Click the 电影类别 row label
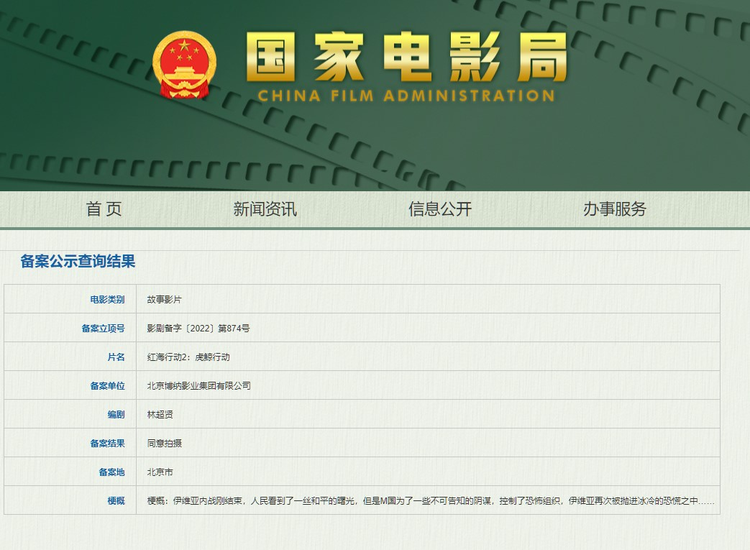 click(107, 299)
